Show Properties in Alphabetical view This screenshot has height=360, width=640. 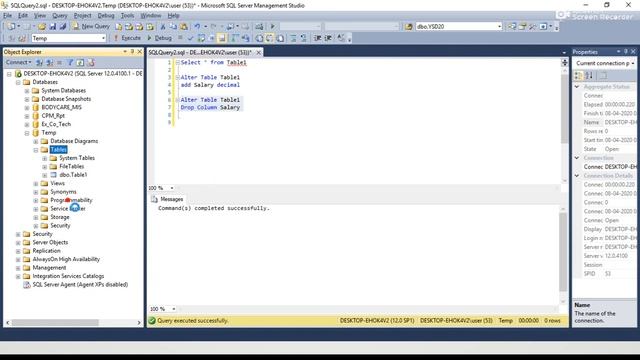pos(589,76)
